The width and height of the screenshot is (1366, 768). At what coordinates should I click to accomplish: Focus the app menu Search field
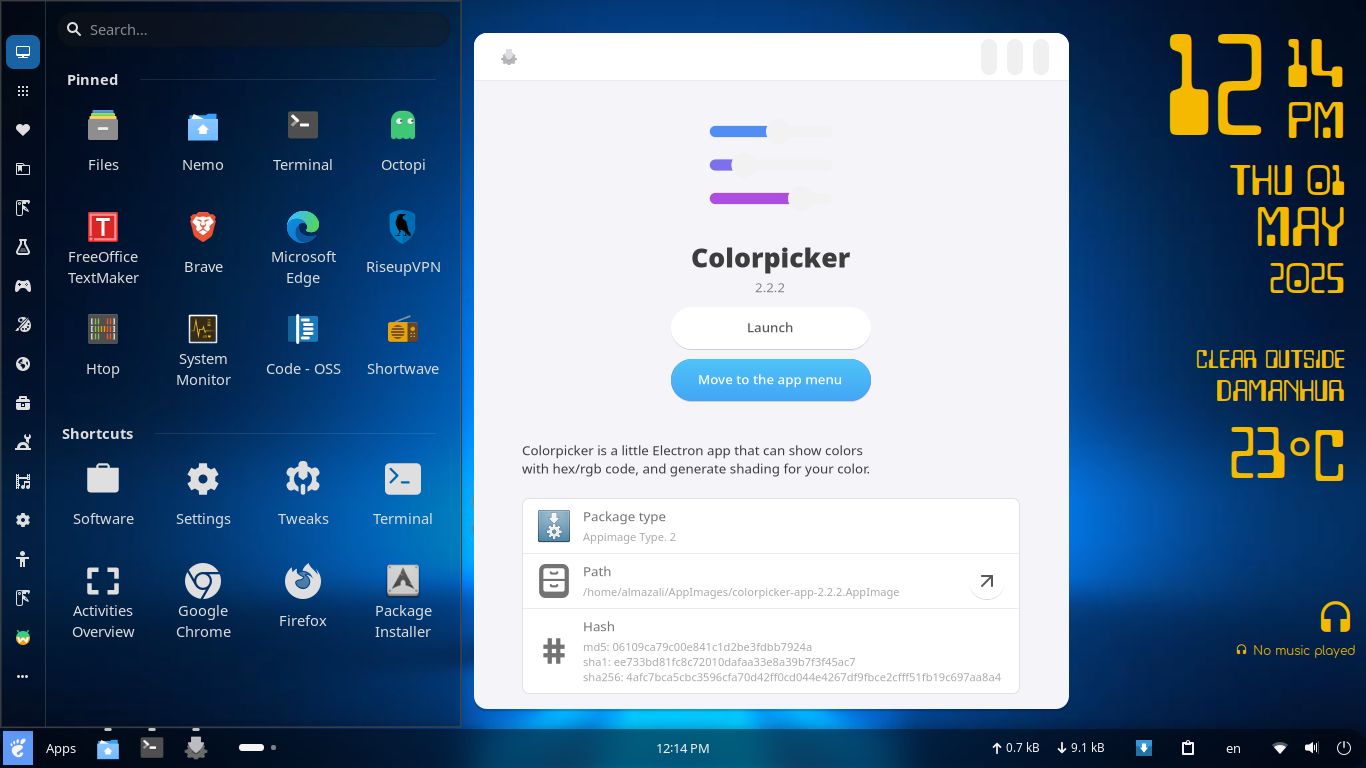point(253,30)
